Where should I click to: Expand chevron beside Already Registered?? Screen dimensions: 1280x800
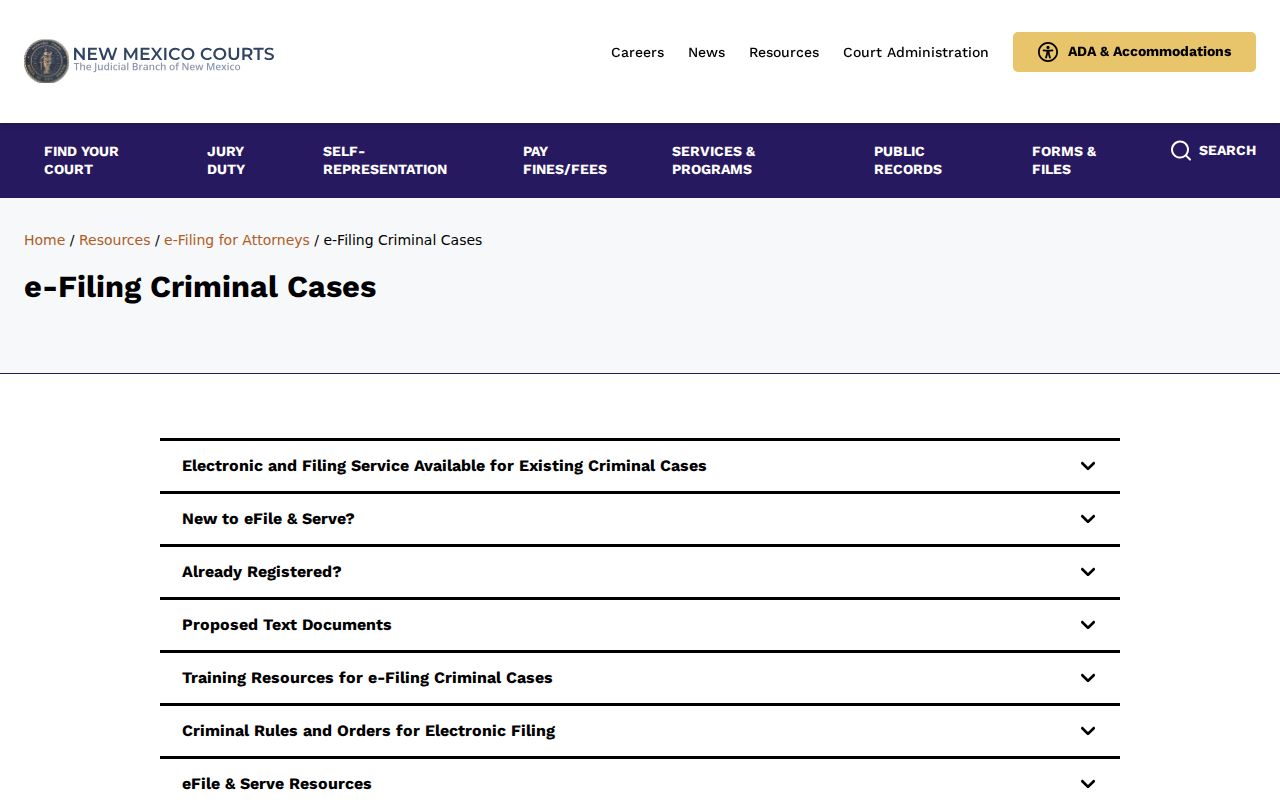tap(1088, 572)
